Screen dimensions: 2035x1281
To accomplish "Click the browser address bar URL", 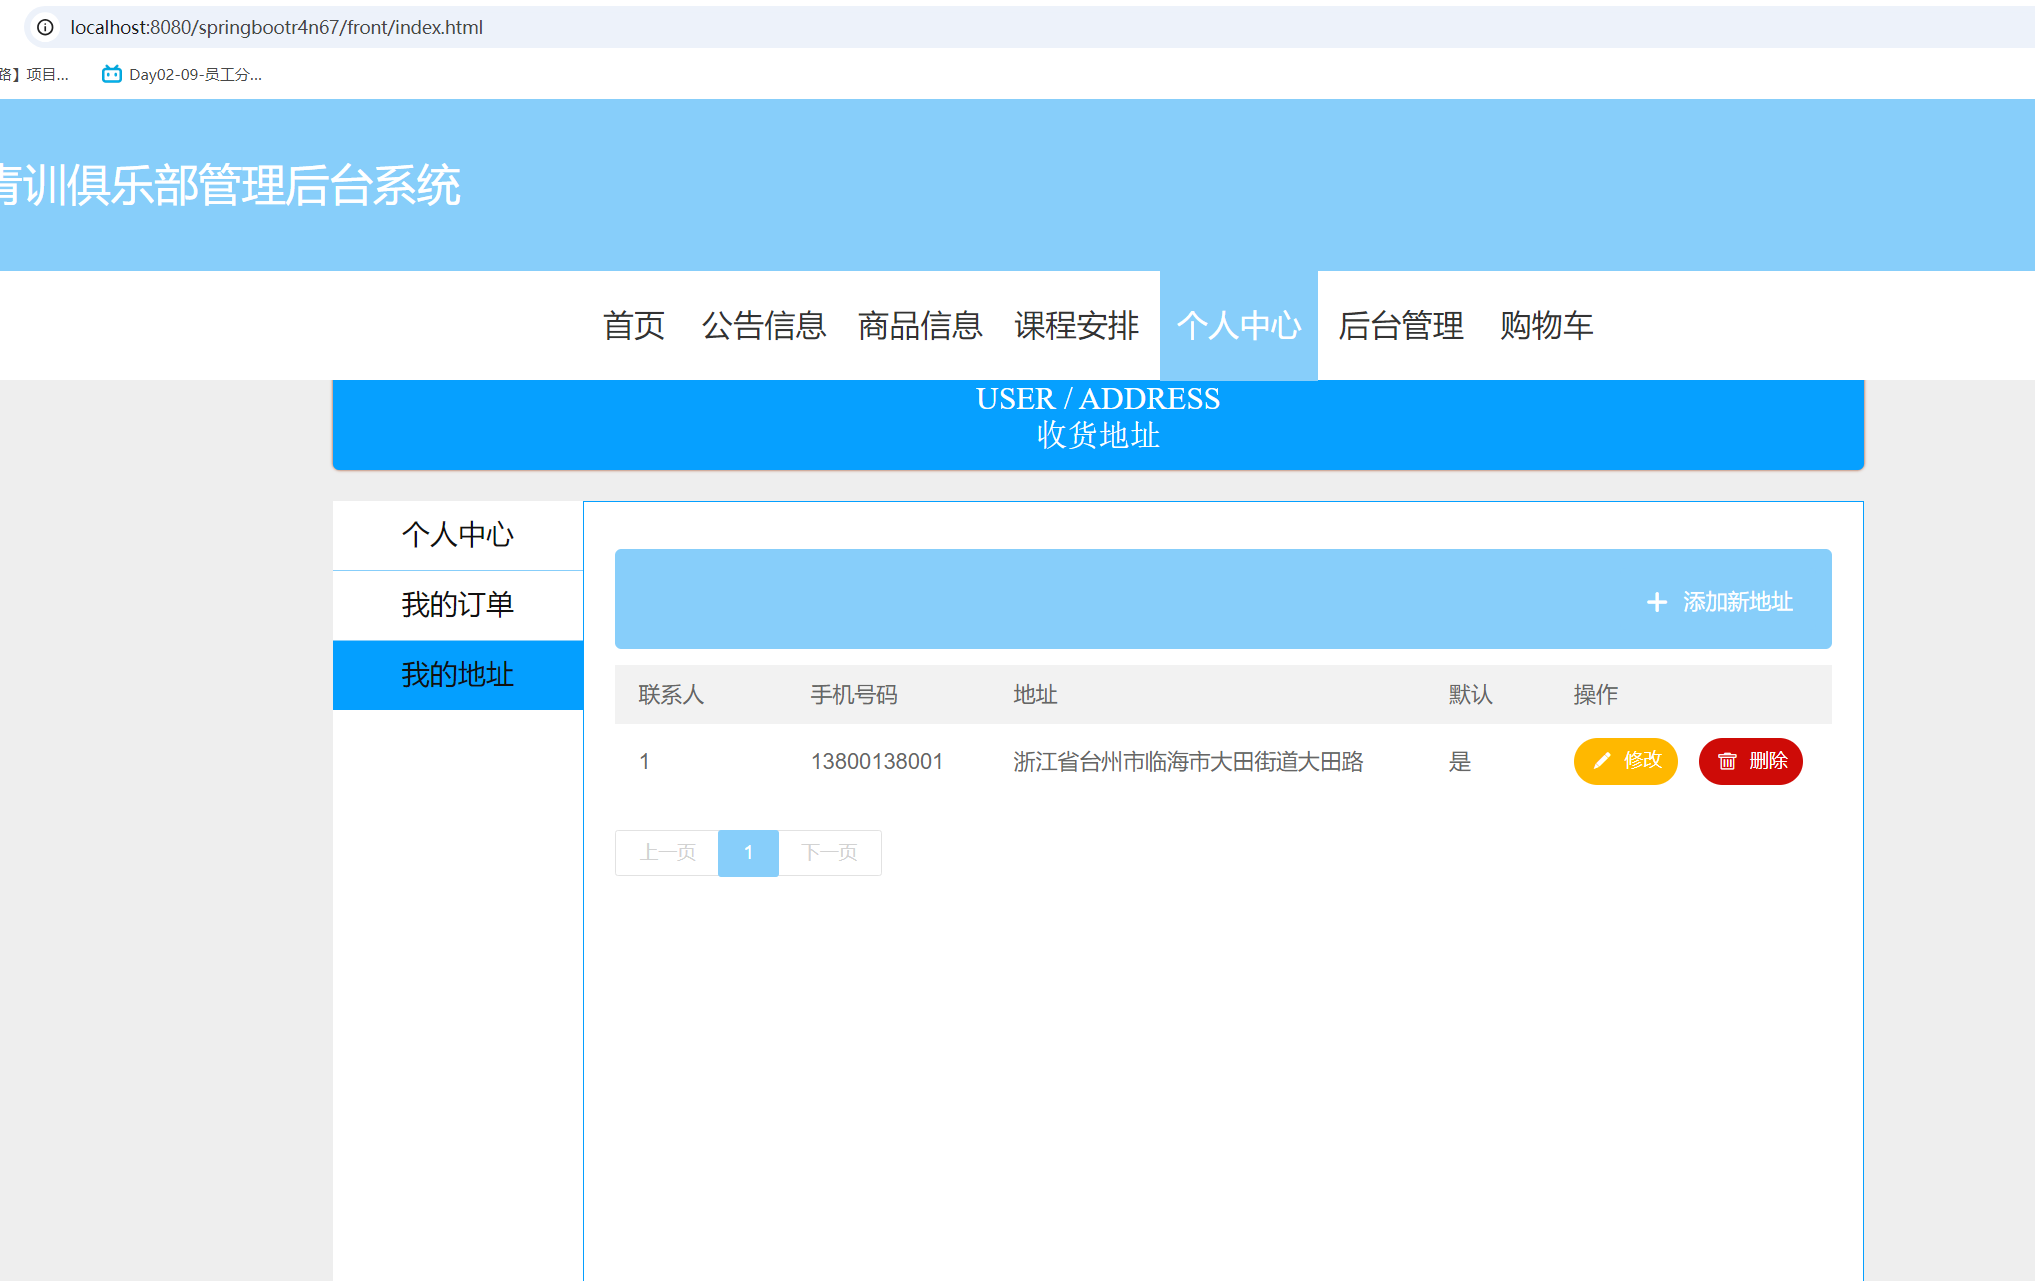I will tap(276, 27).
